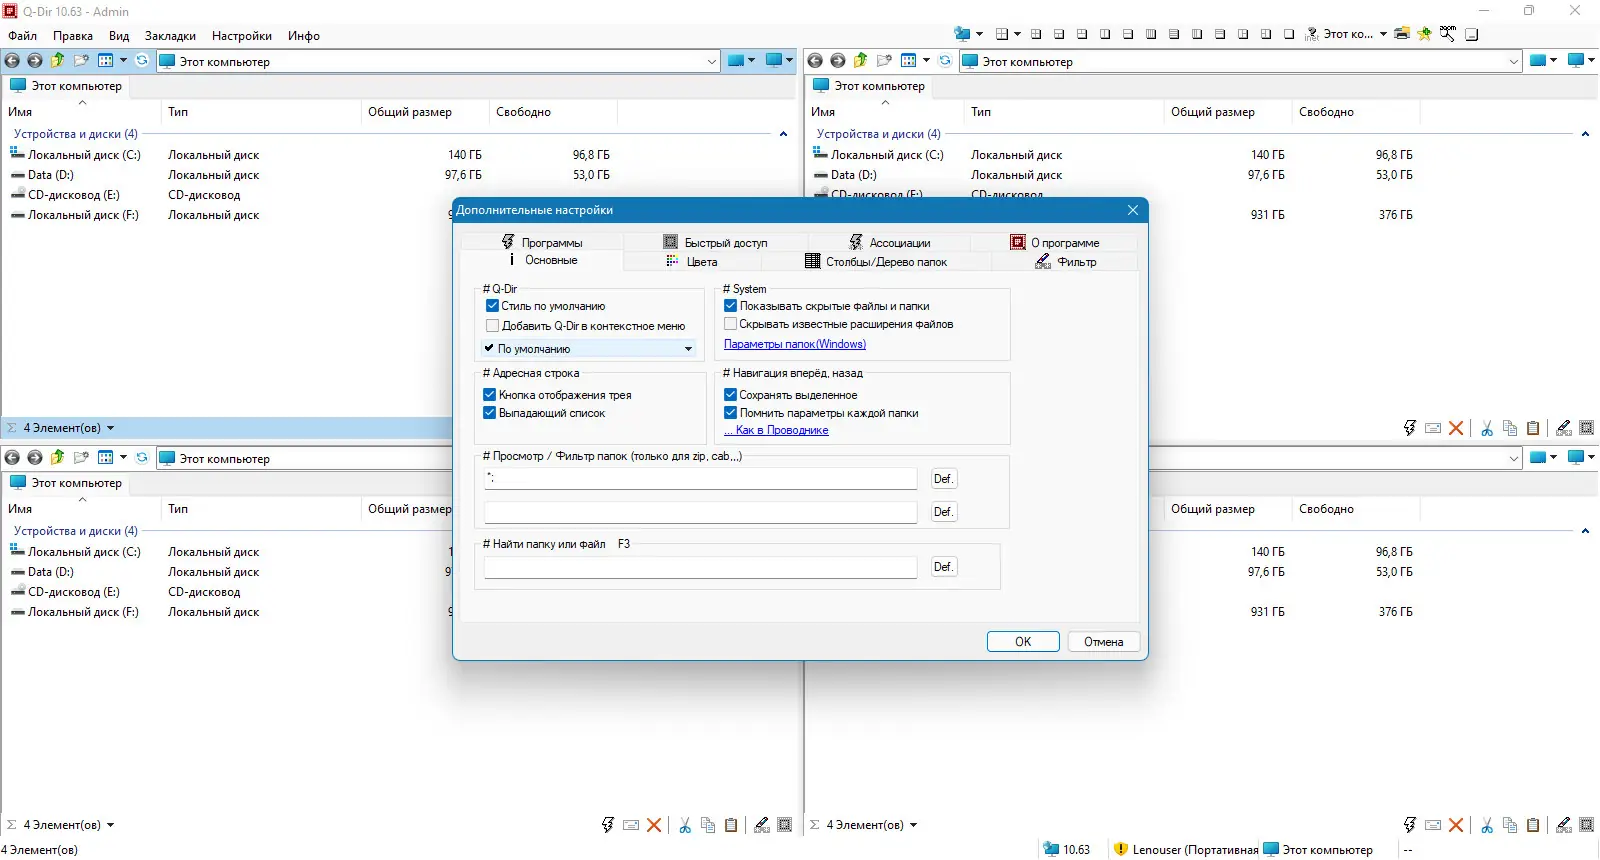Click the Def. button beside the find field

pos(943,567)
